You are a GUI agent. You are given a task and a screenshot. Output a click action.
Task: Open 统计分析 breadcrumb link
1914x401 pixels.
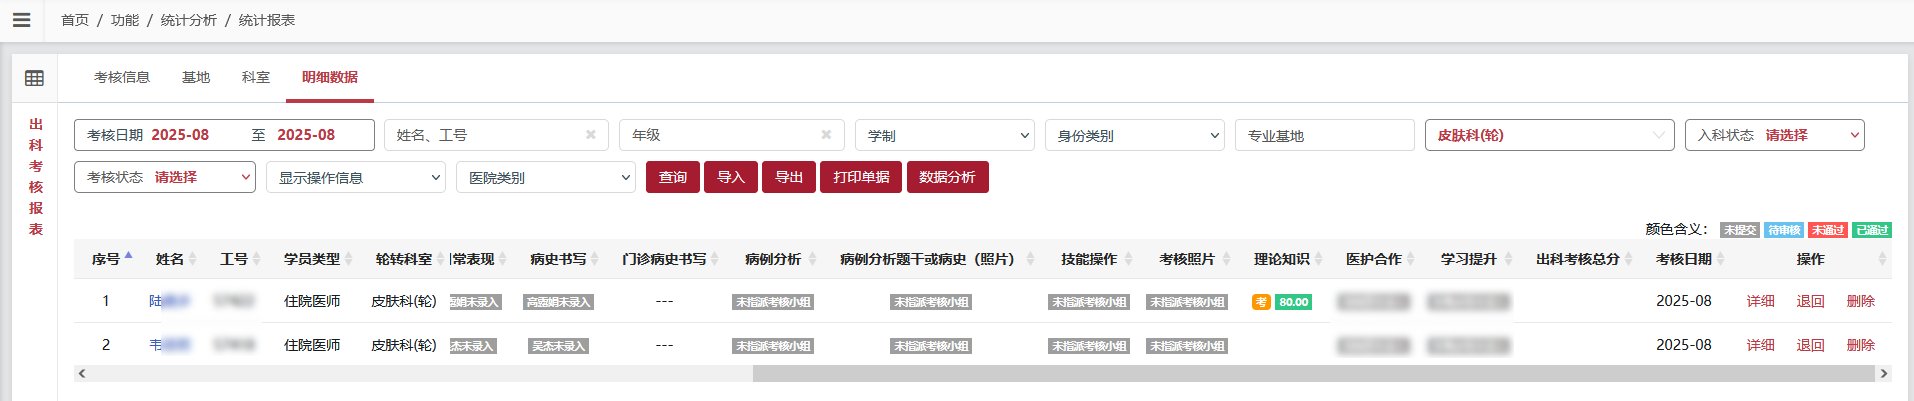click(189, 20)
